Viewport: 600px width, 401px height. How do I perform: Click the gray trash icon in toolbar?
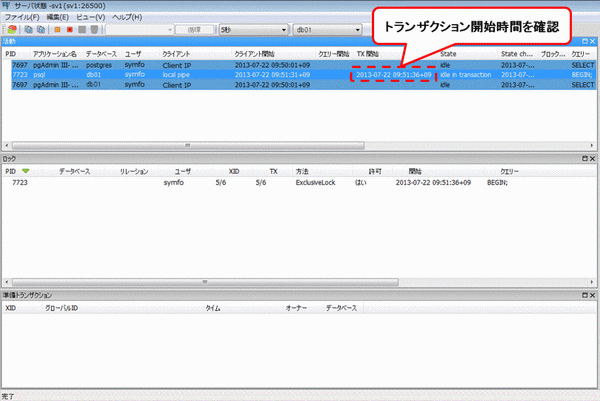(94, 30)
